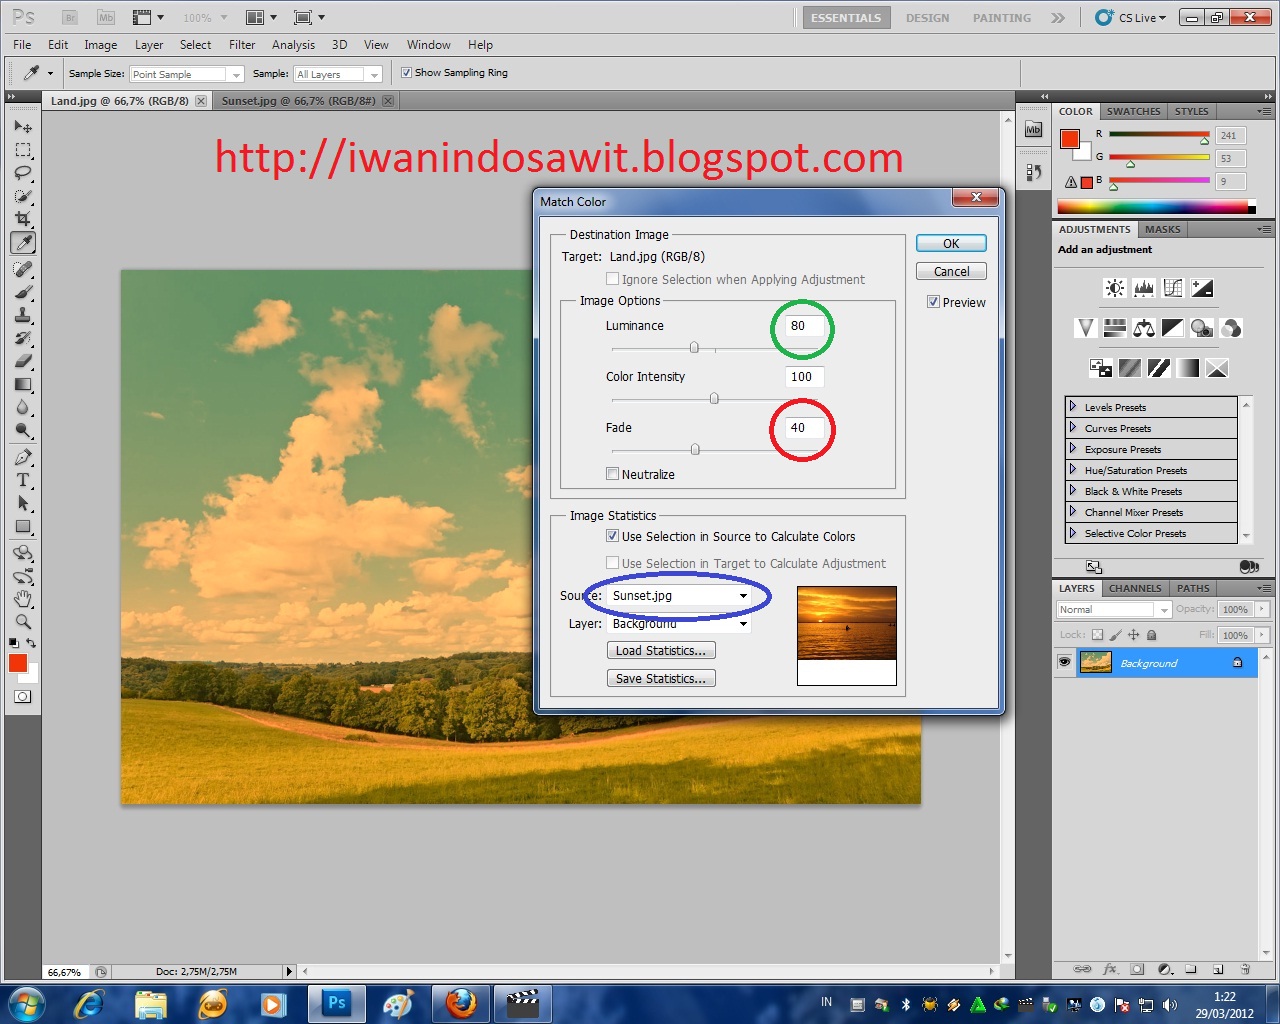Viewport: 1280px width, 1024px height.
Task: Add a Levels adjustment from icons
Action: pos(1144,288)
